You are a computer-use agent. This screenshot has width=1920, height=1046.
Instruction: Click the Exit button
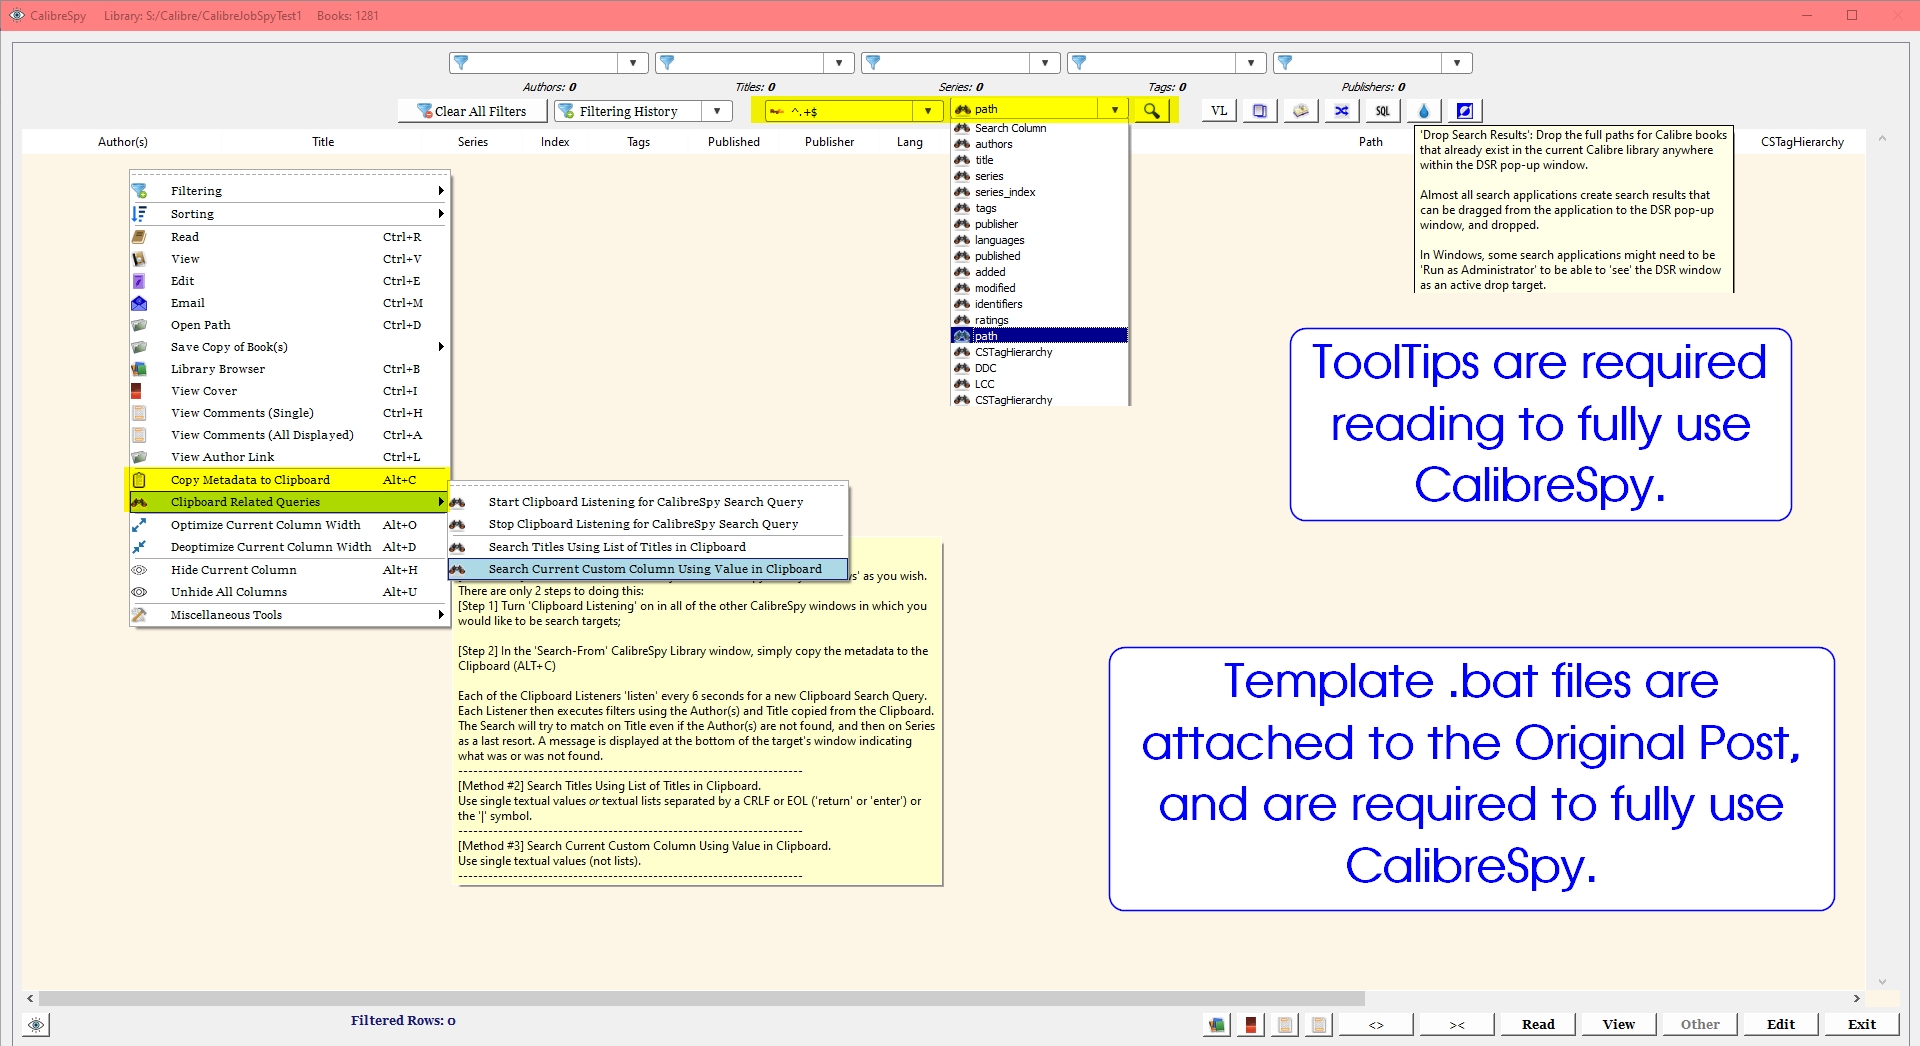(x=1862, y=1024)
